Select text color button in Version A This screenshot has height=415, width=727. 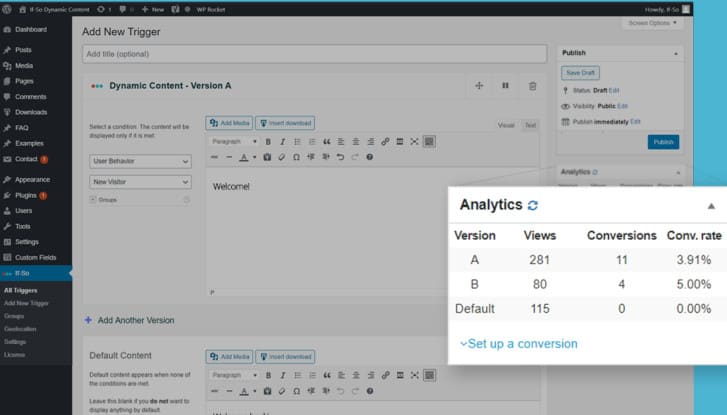pyautogui.click(x=244, y=157)
